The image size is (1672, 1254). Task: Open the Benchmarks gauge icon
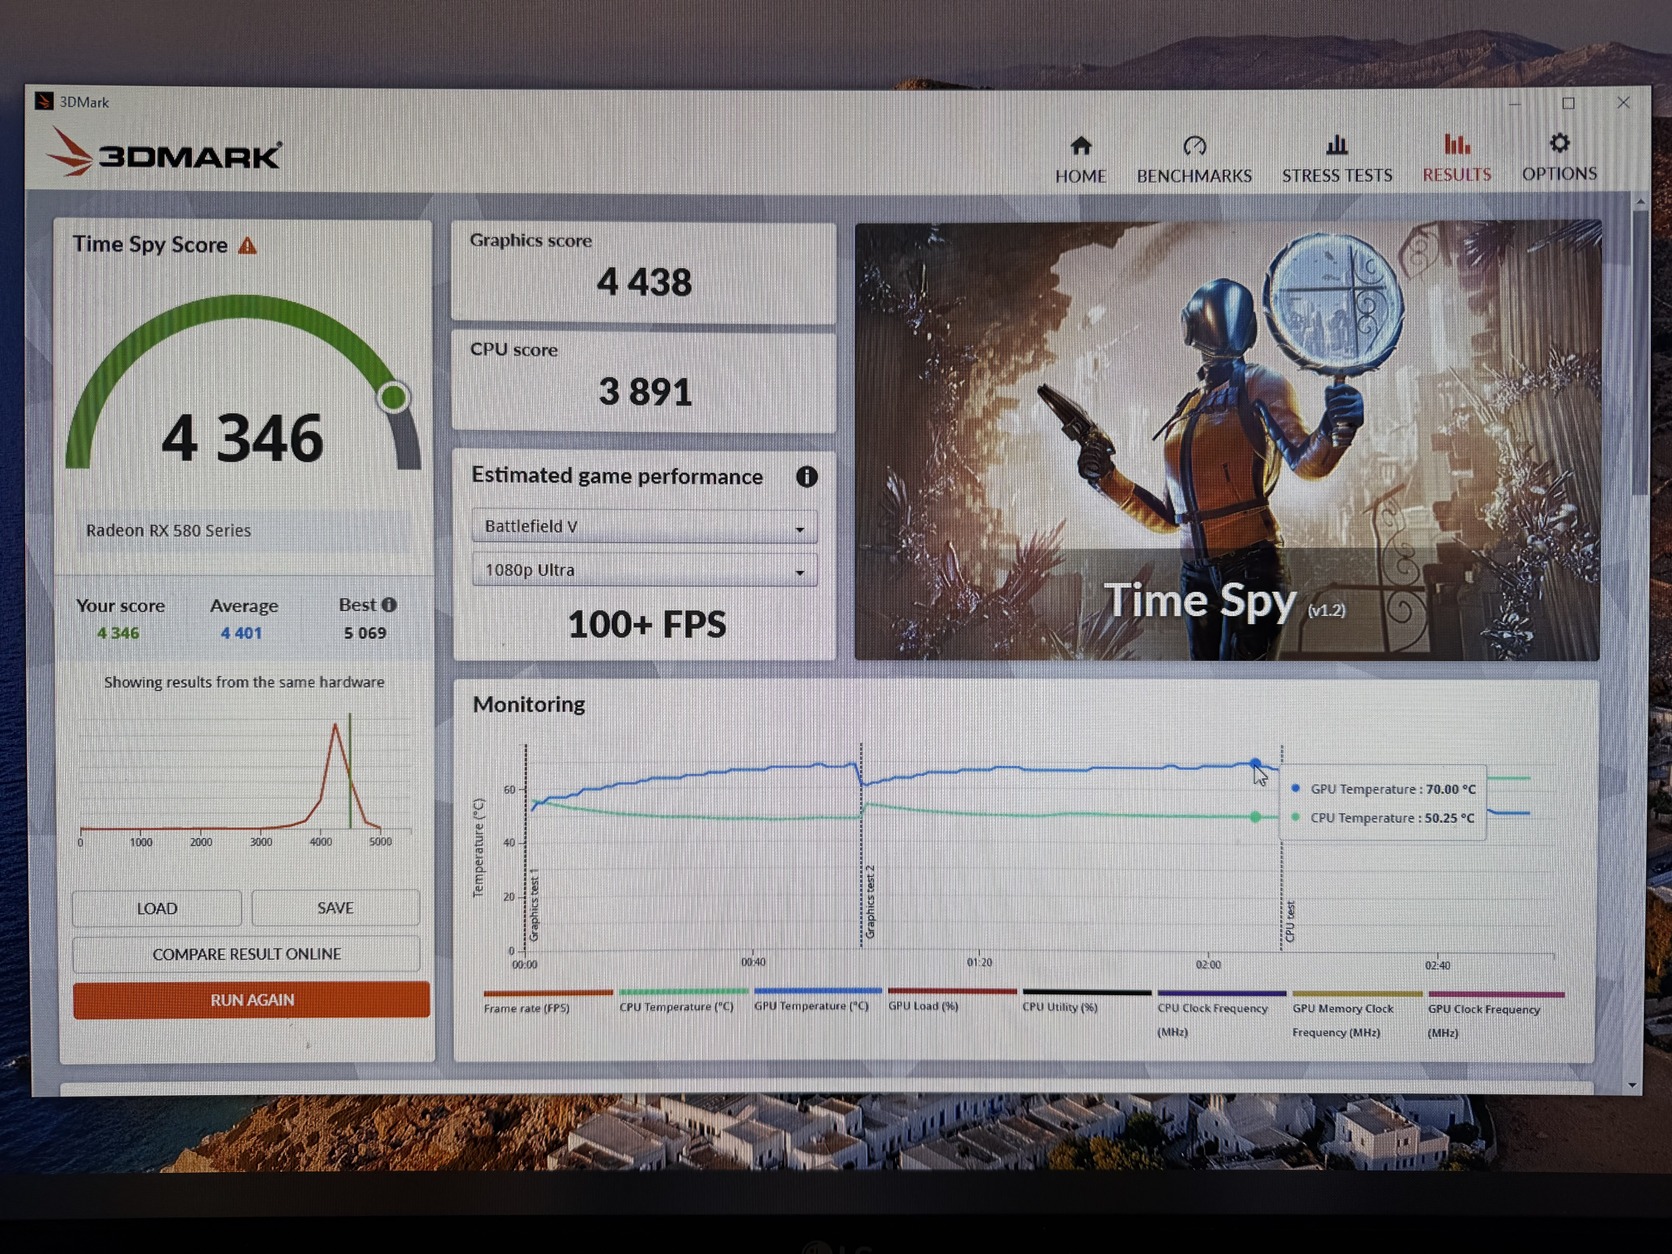coord(1194,146)
